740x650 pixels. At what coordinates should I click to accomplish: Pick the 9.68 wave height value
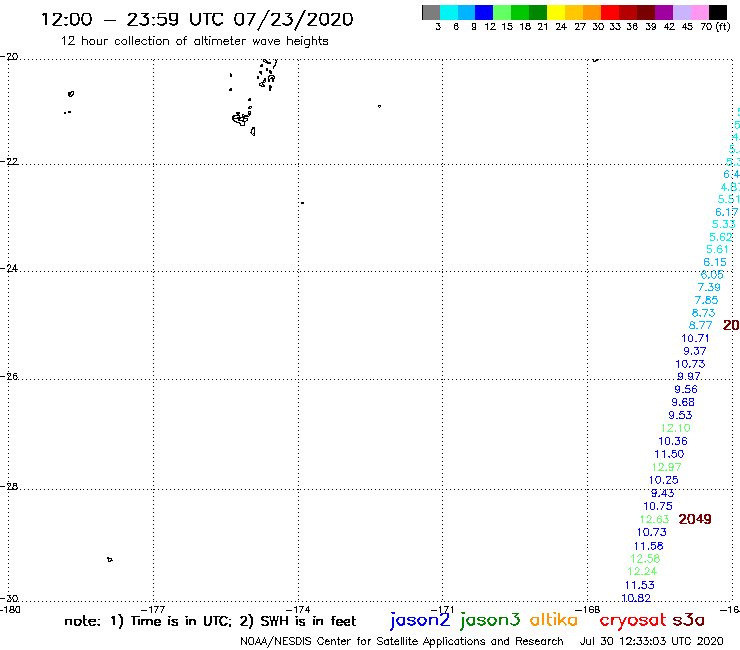pos(683,402)
